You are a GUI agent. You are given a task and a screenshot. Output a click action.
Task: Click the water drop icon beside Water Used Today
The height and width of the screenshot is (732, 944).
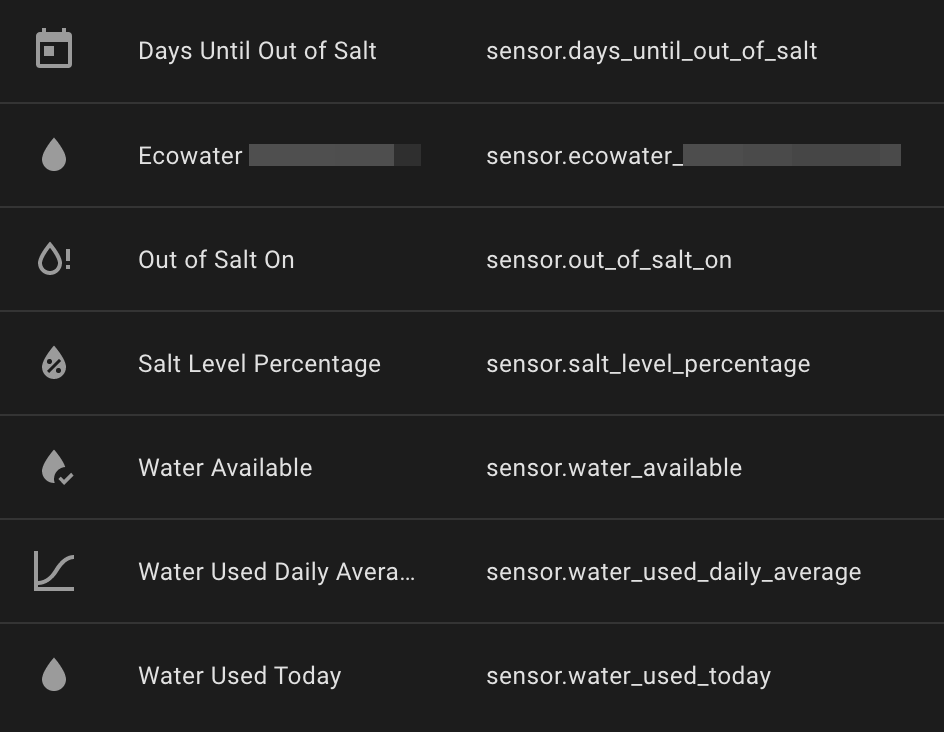tap(54, 675)
